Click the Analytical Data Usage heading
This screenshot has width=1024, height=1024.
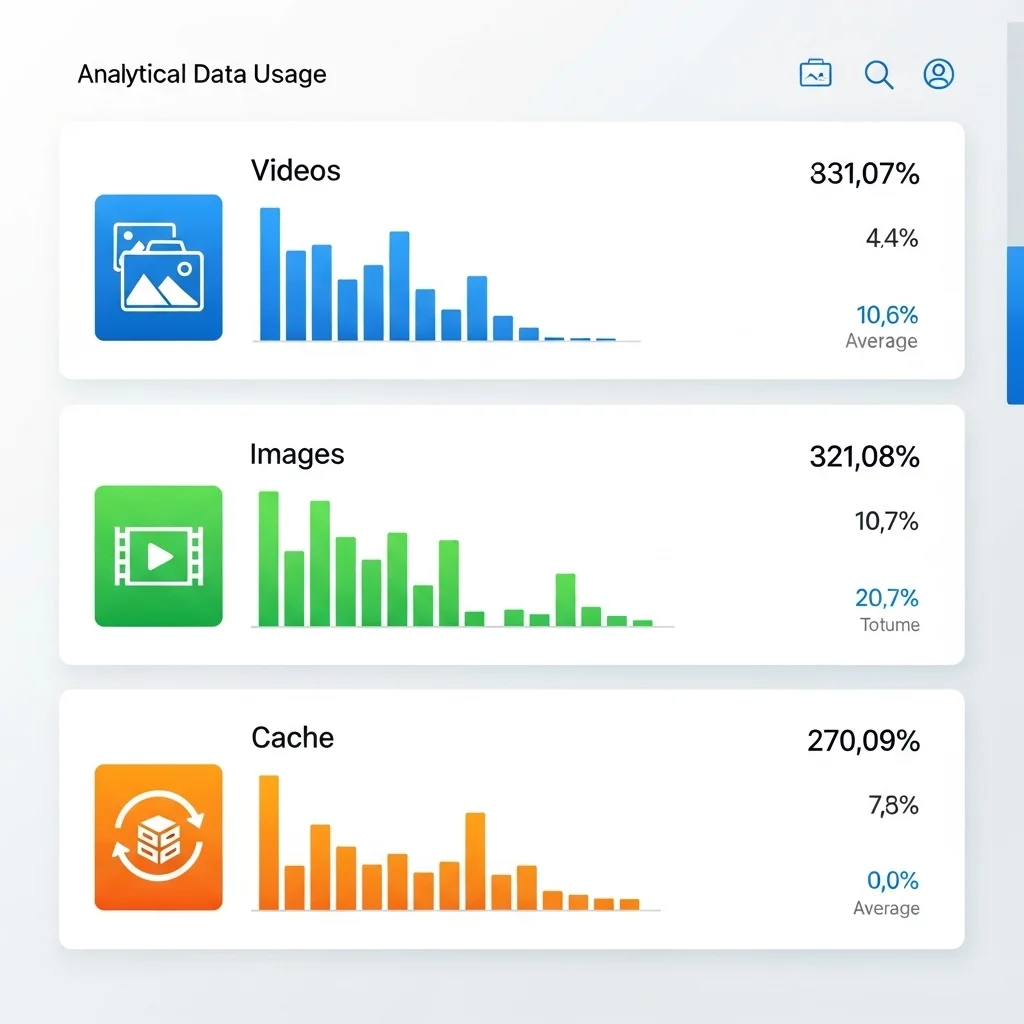202,74
